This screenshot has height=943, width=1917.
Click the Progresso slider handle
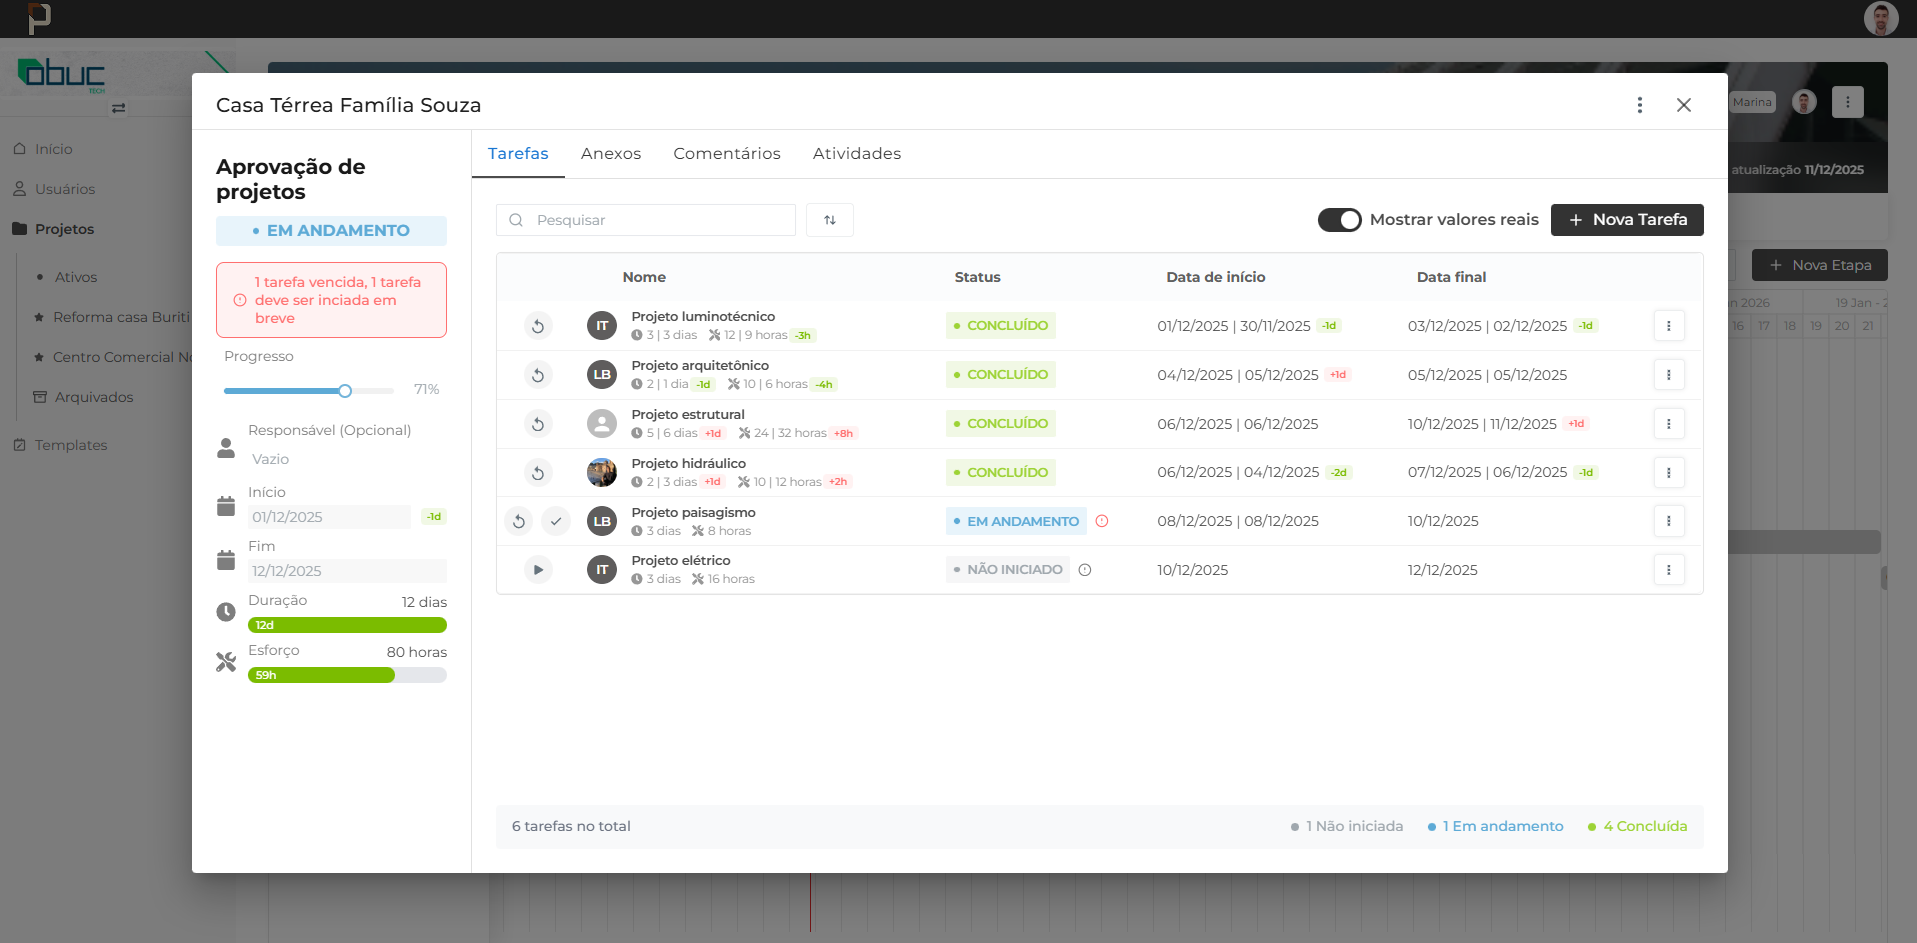point(345,391)
